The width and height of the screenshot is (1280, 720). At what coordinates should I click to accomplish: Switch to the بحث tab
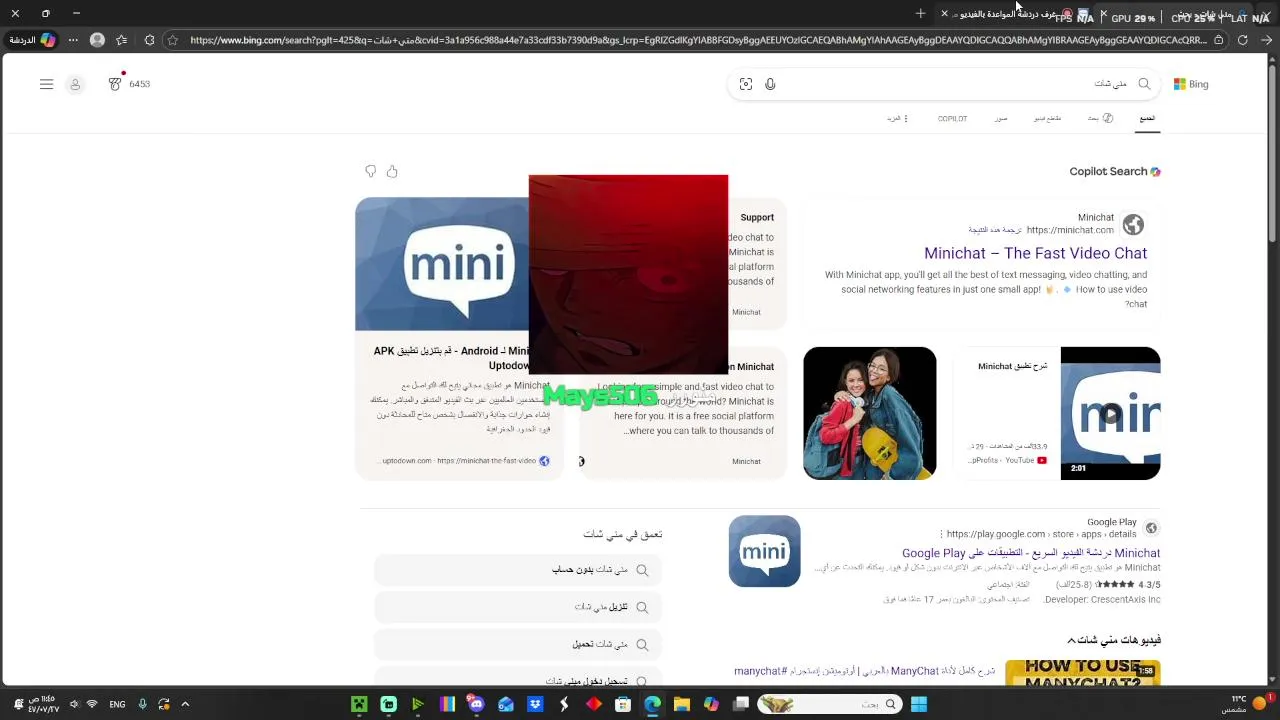[1100, 118]
